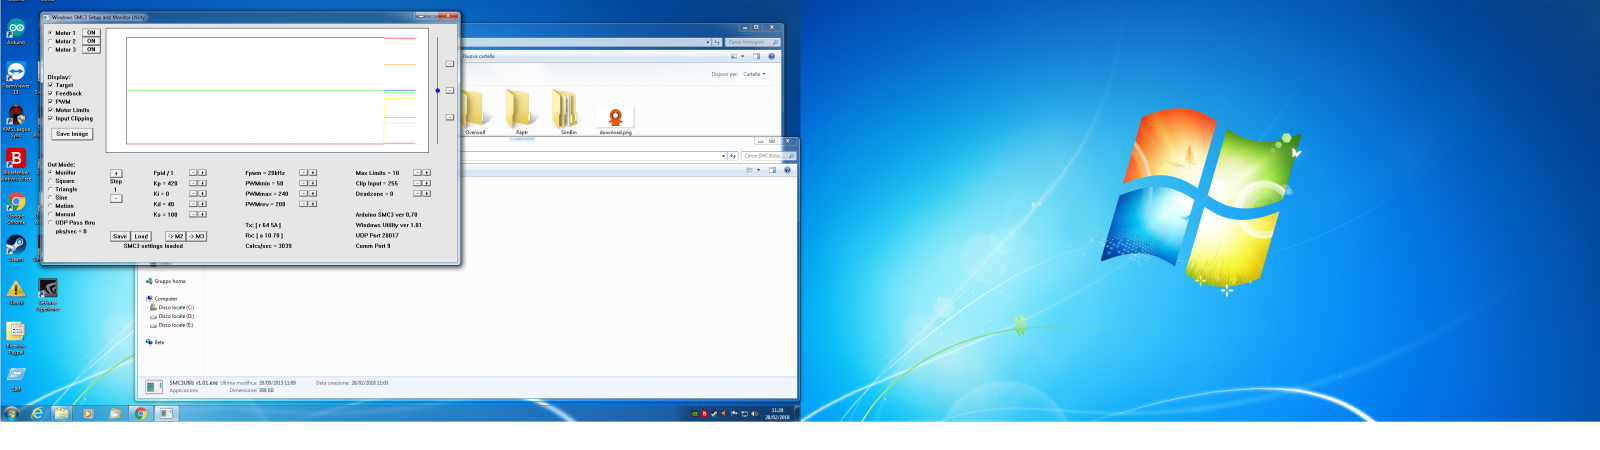Click the volume icon in system tray

(754, 413)
